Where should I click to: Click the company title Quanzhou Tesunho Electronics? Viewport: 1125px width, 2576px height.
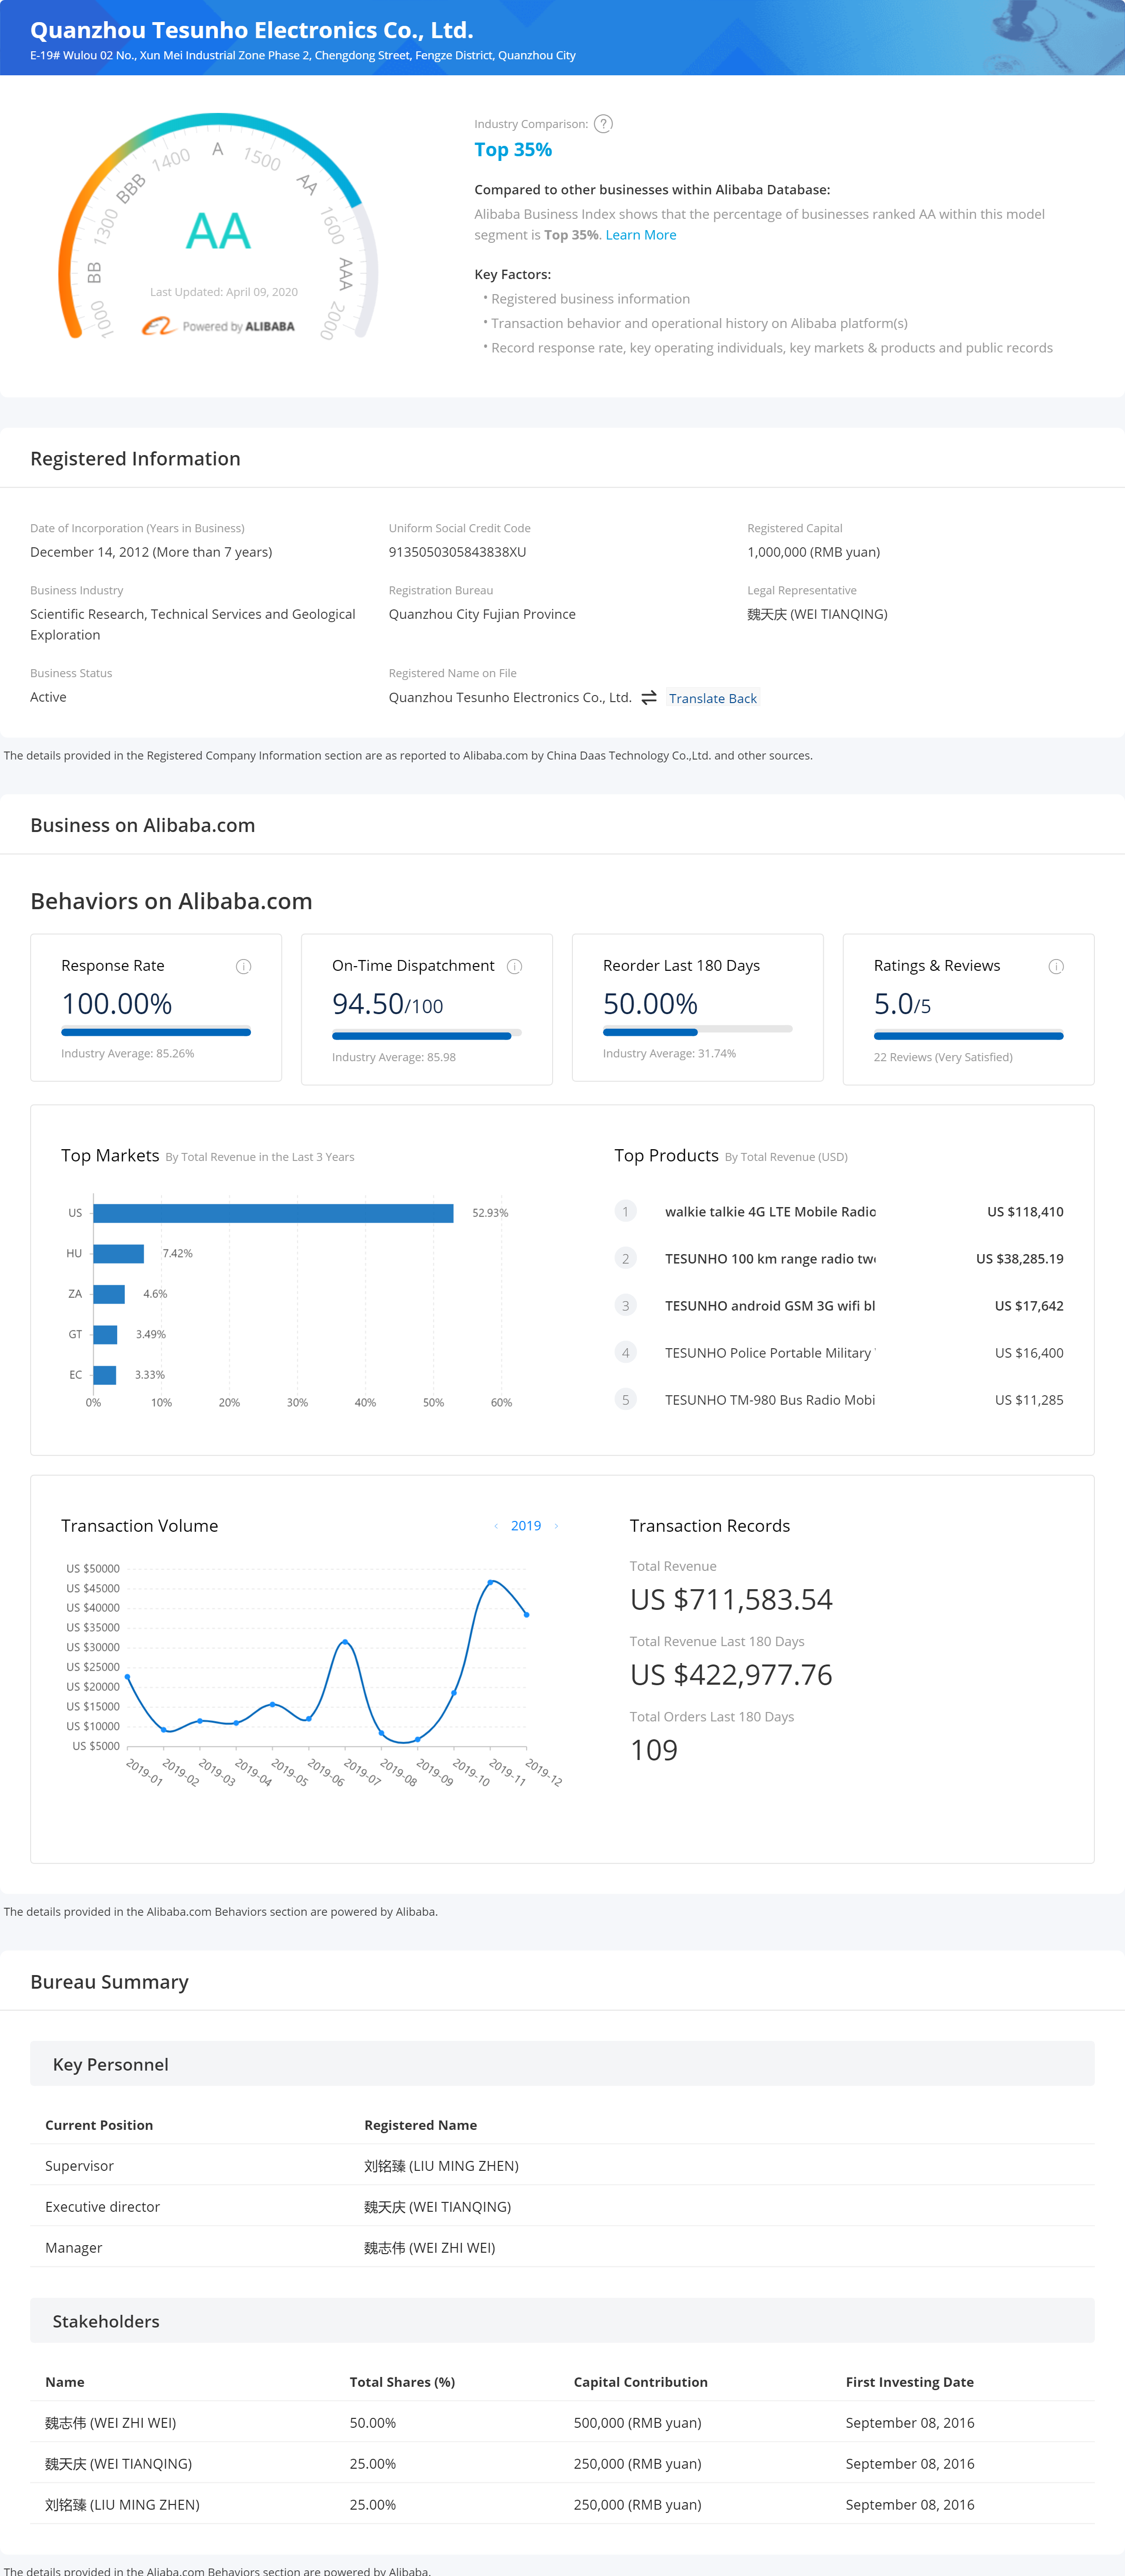click(x=252, y=30)
